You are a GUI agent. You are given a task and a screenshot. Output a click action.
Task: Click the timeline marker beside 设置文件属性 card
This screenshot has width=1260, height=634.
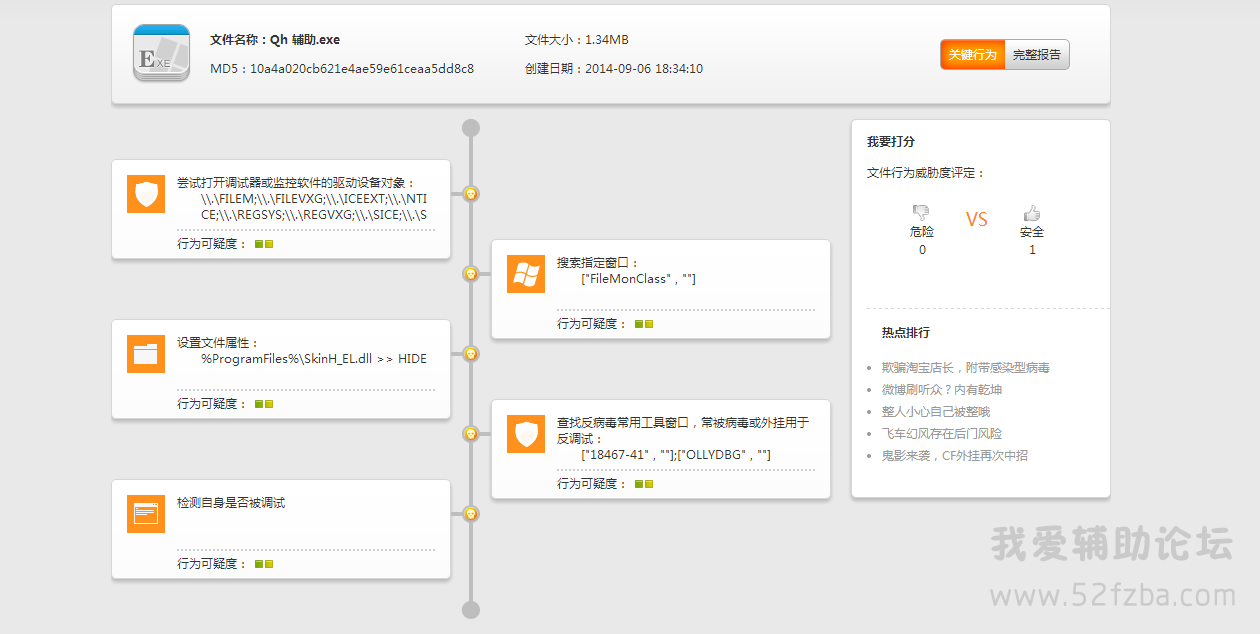coord(471,353)
